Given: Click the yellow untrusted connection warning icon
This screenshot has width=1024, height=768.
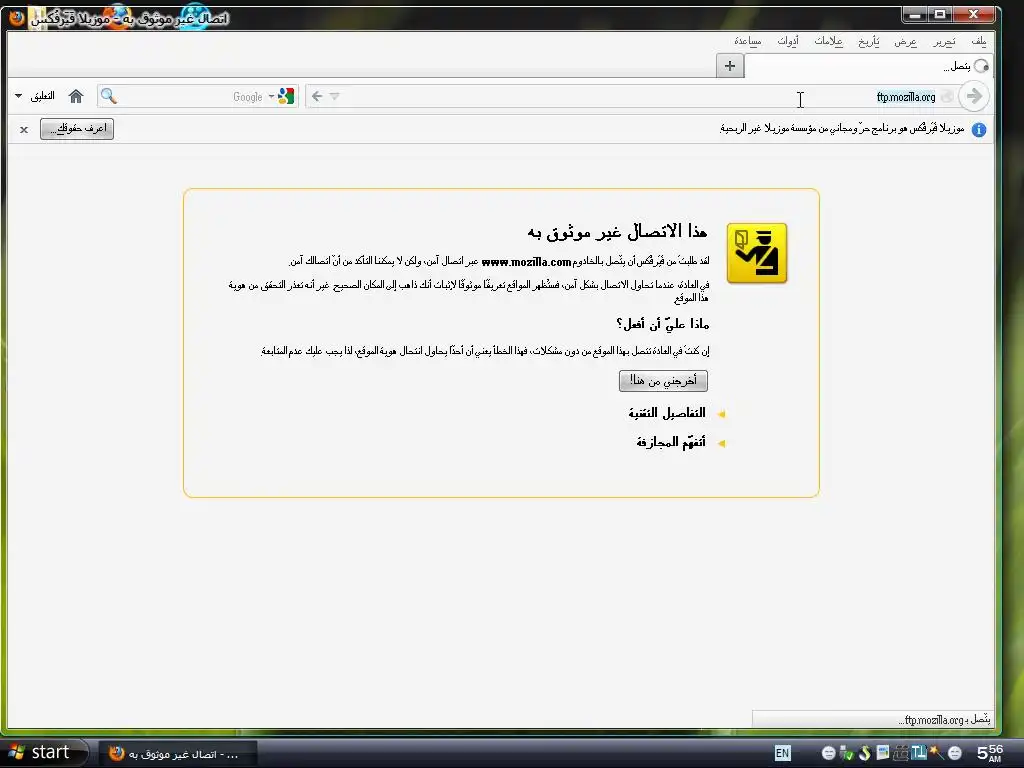Looking at the screenshot, I should [x=757, y=253].
